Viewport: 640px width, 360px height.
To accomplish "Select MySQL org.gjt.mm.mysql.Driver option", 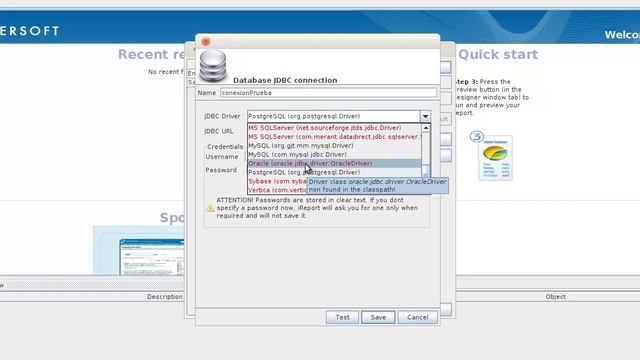I will [x=334, y=146].
